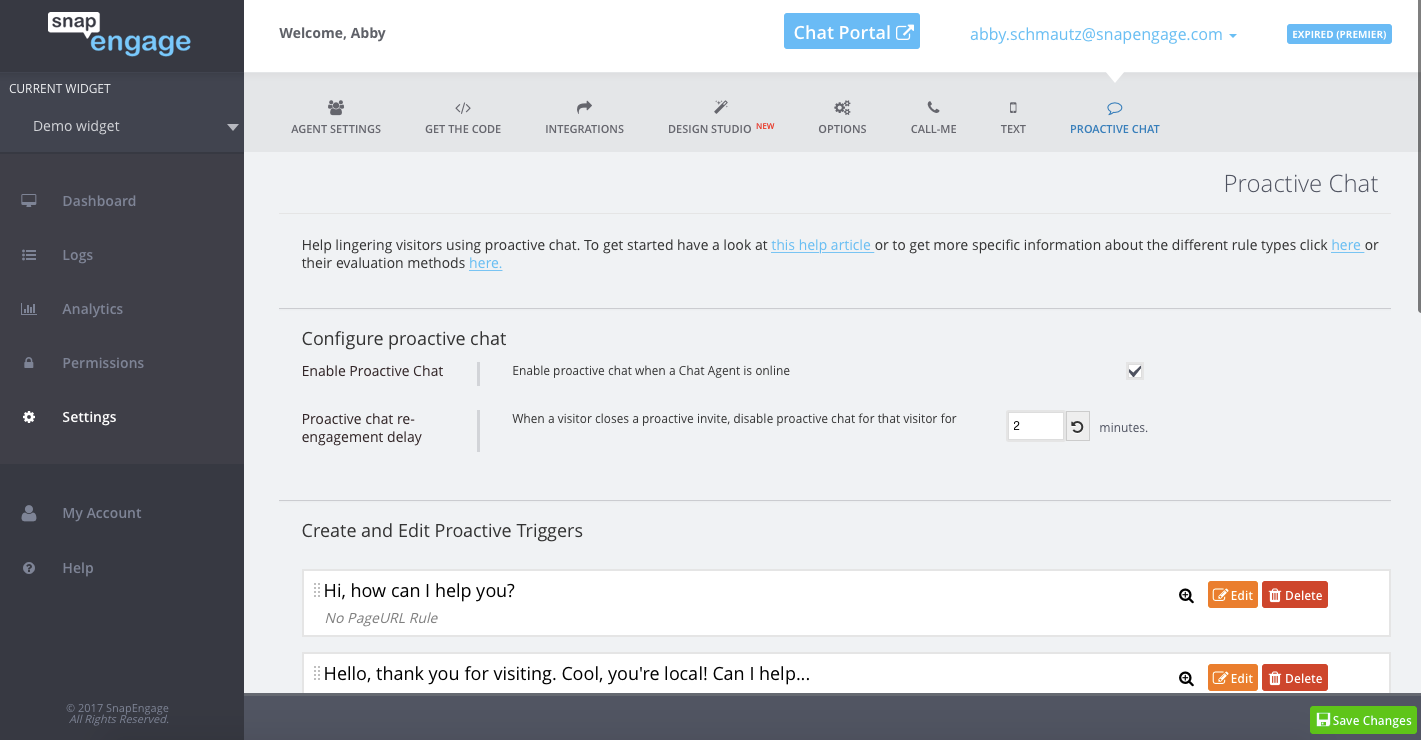Reset the re-engagement delay with the undo icon
This screenshot has height=740, width=1421.
[x=1077, y=426]
